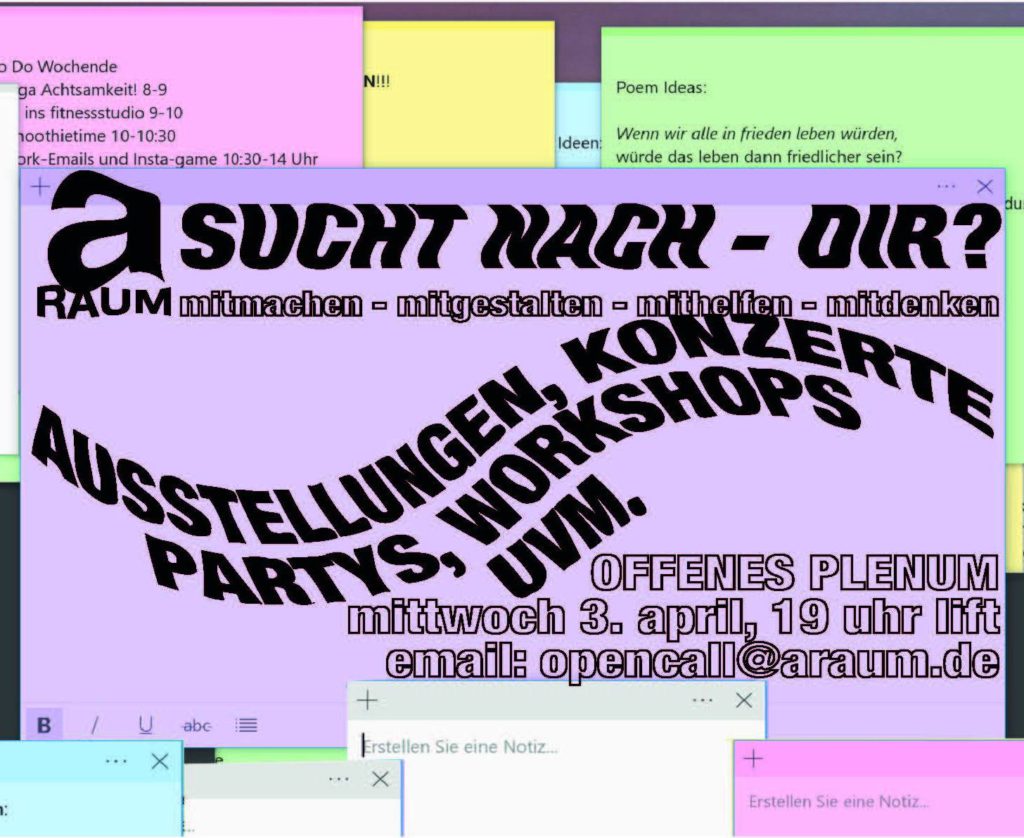Image resolution: width=1024 pixels, height=838 pixels.
Task: Add new note from purple note's plus icon
Action: [41, 186]
